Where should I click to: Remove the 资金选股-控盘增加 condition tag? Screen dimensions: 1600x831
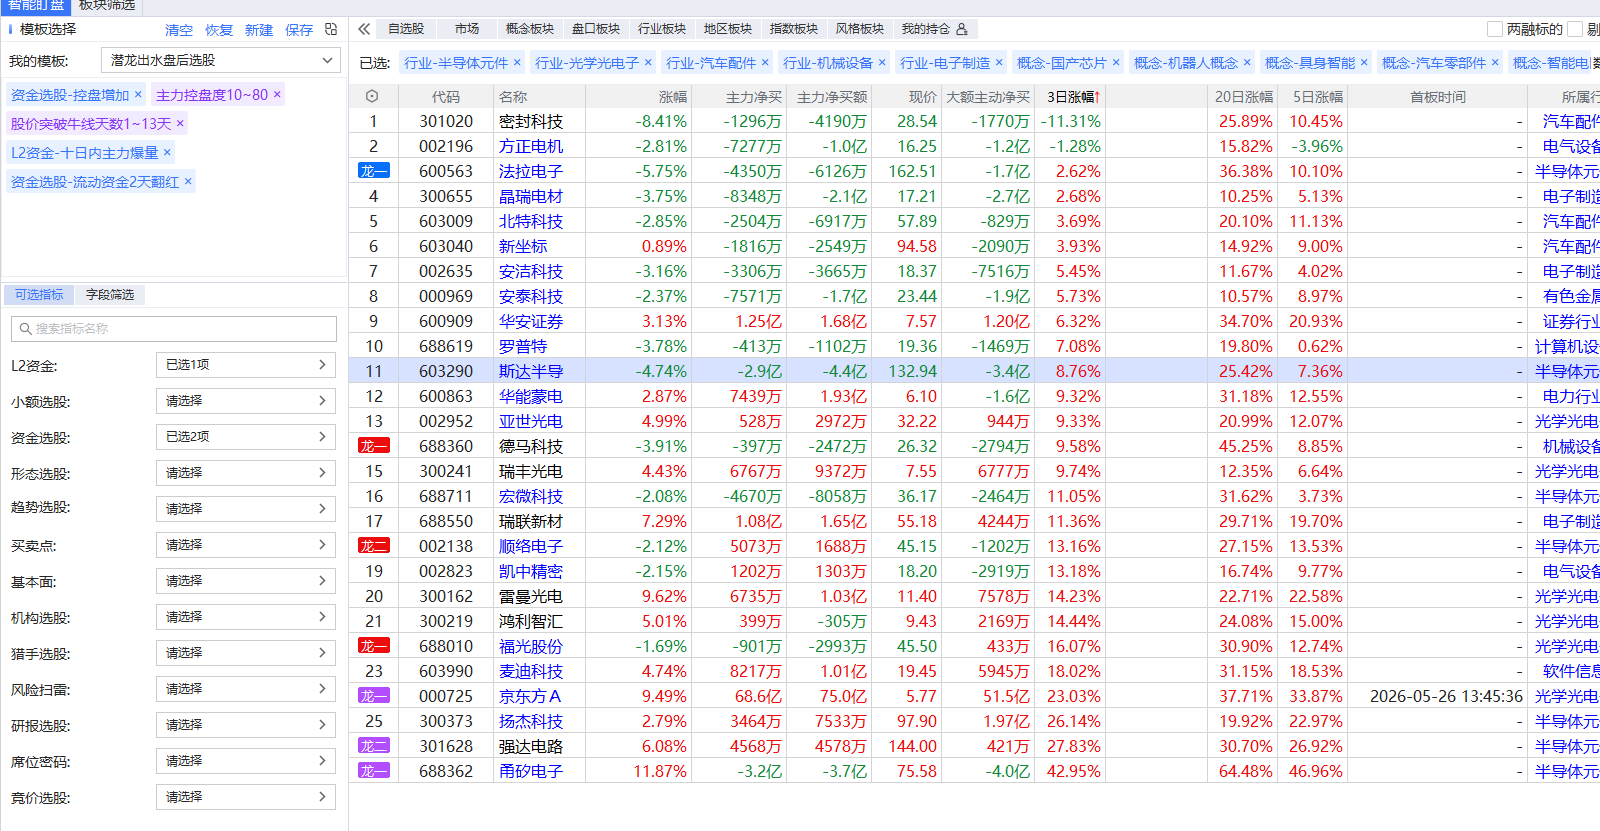click(x=138, y=94)
